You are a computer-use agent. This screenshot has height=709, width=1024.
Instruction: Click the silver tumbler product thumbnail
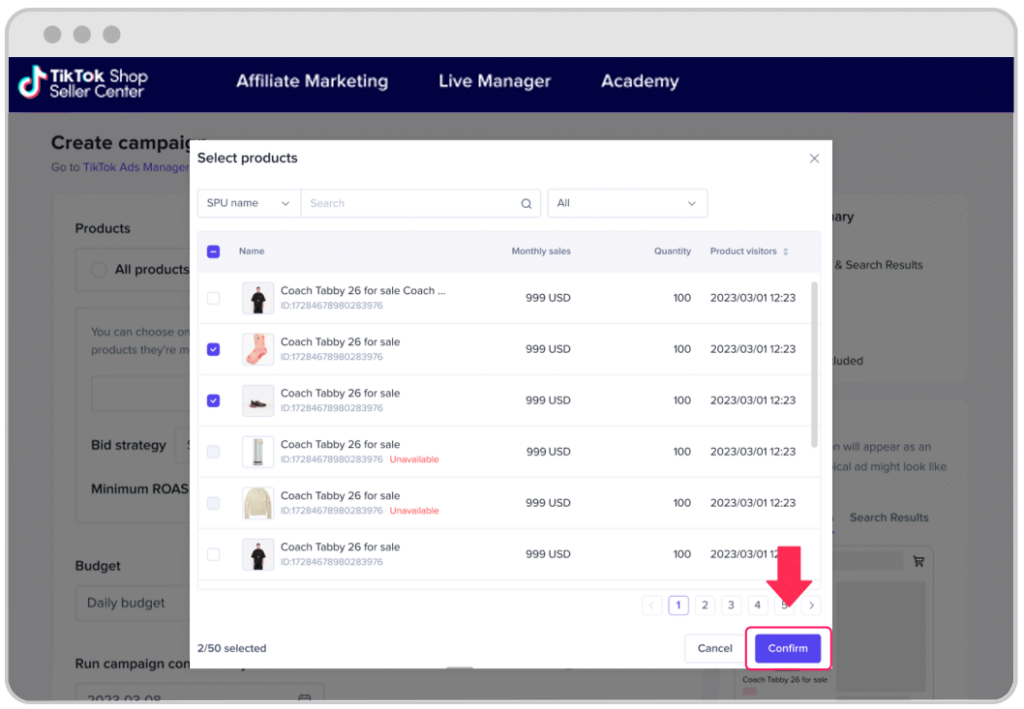(x=258, y=452)
